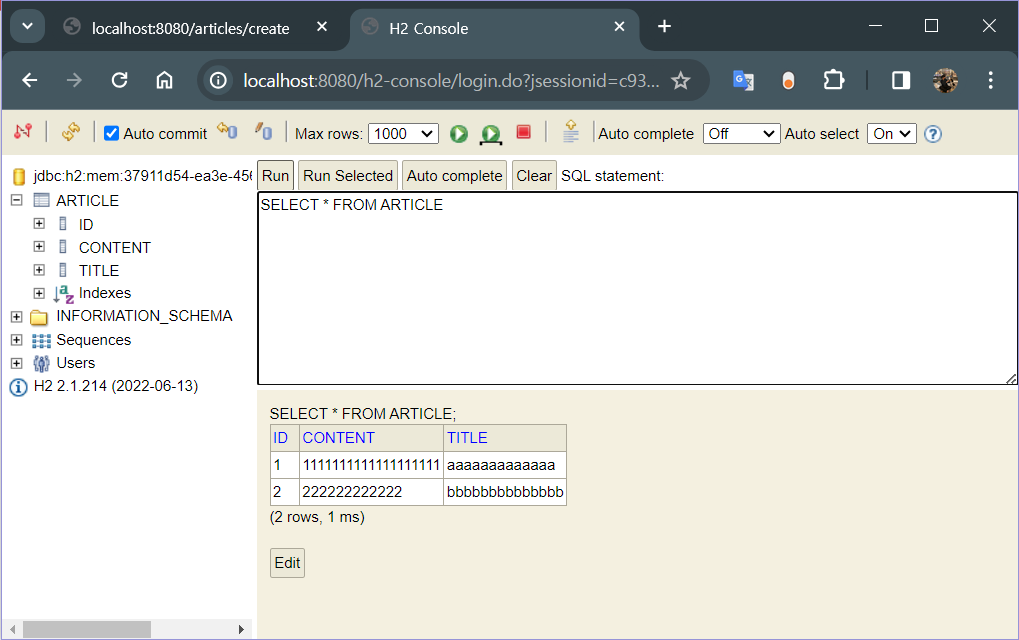Select the CONTENT column in tree
This screenshot has height=640, width=1019.
[x=114, y=248]
